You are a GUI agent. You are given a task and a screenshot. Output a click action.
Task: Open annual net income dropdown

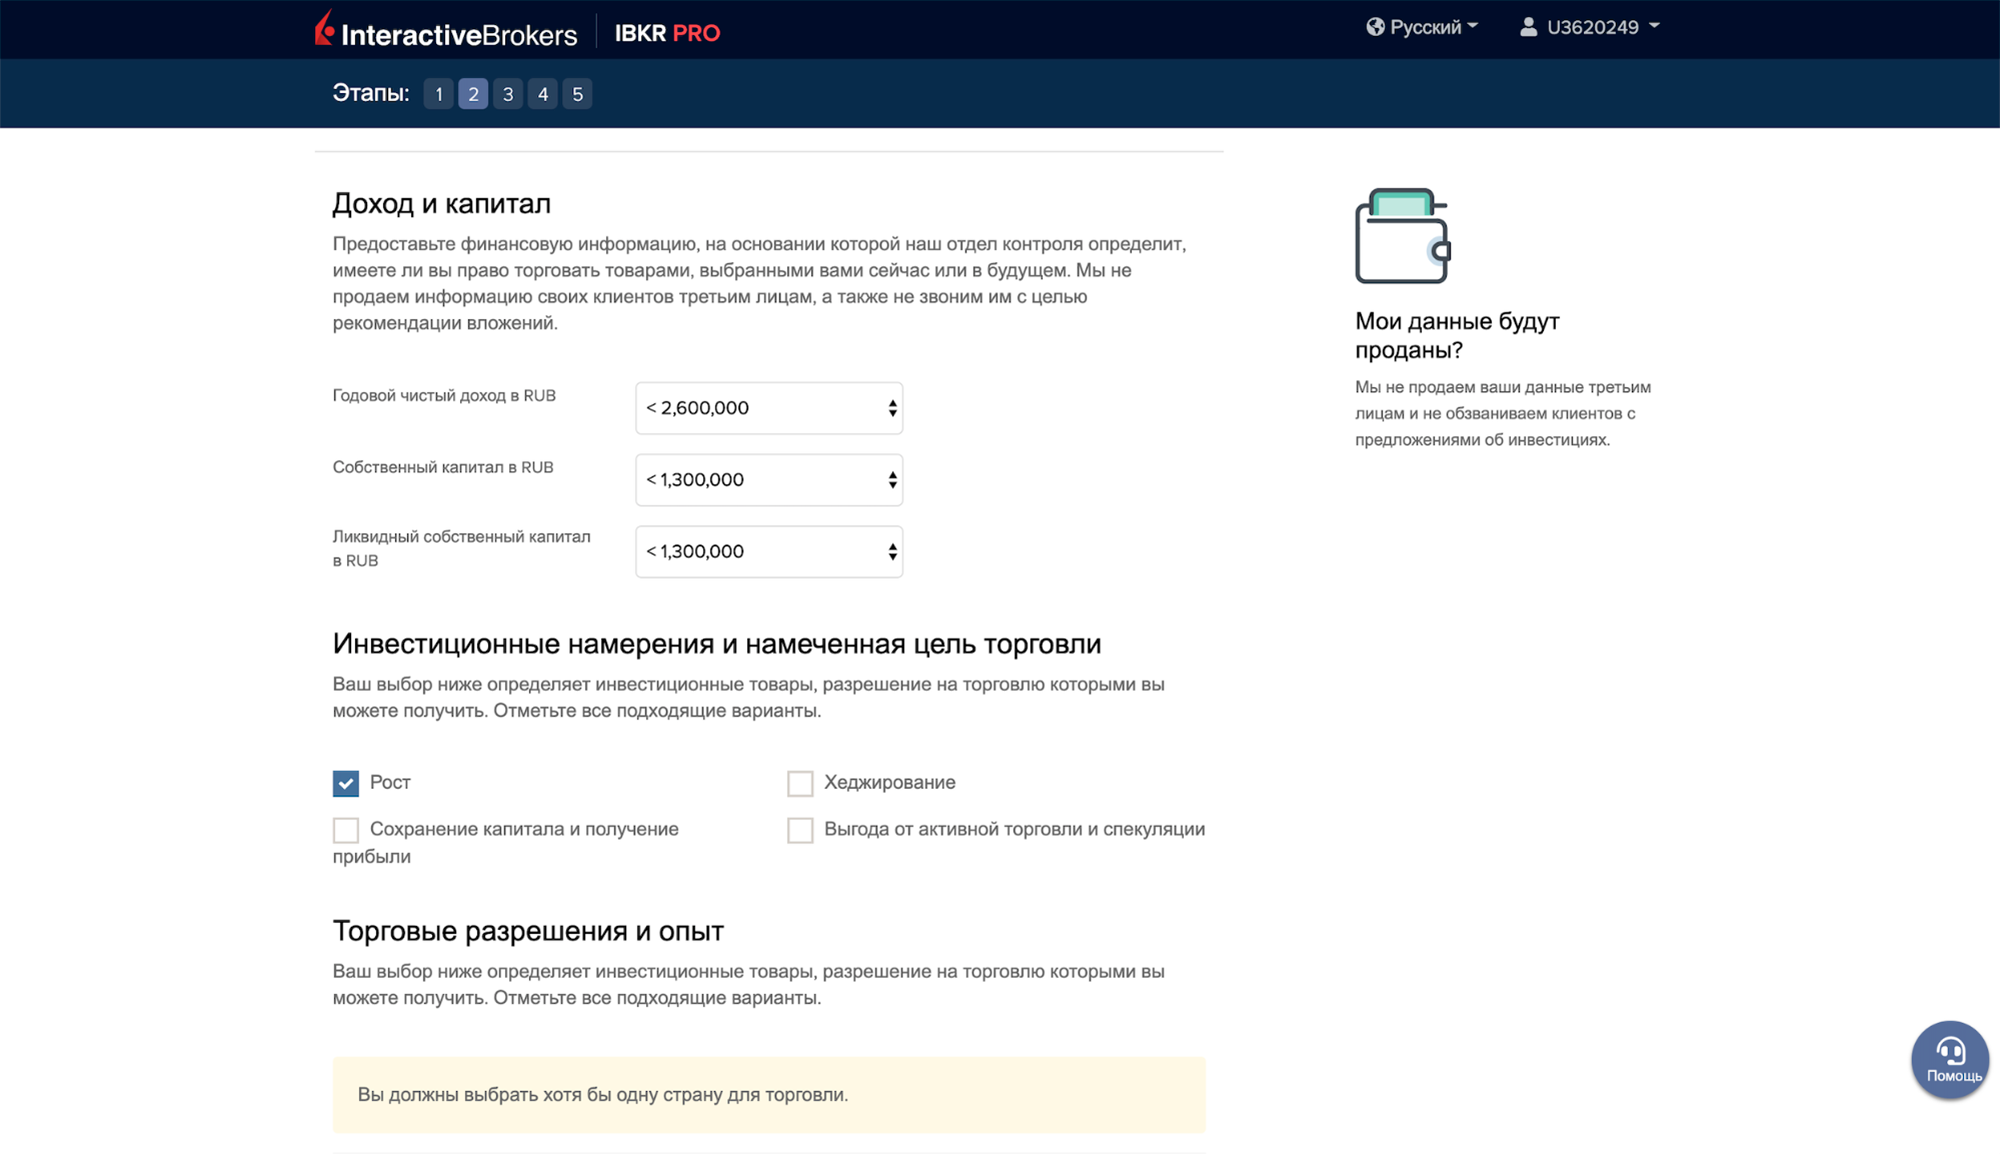pyautogui.click(x=769, y=408)
